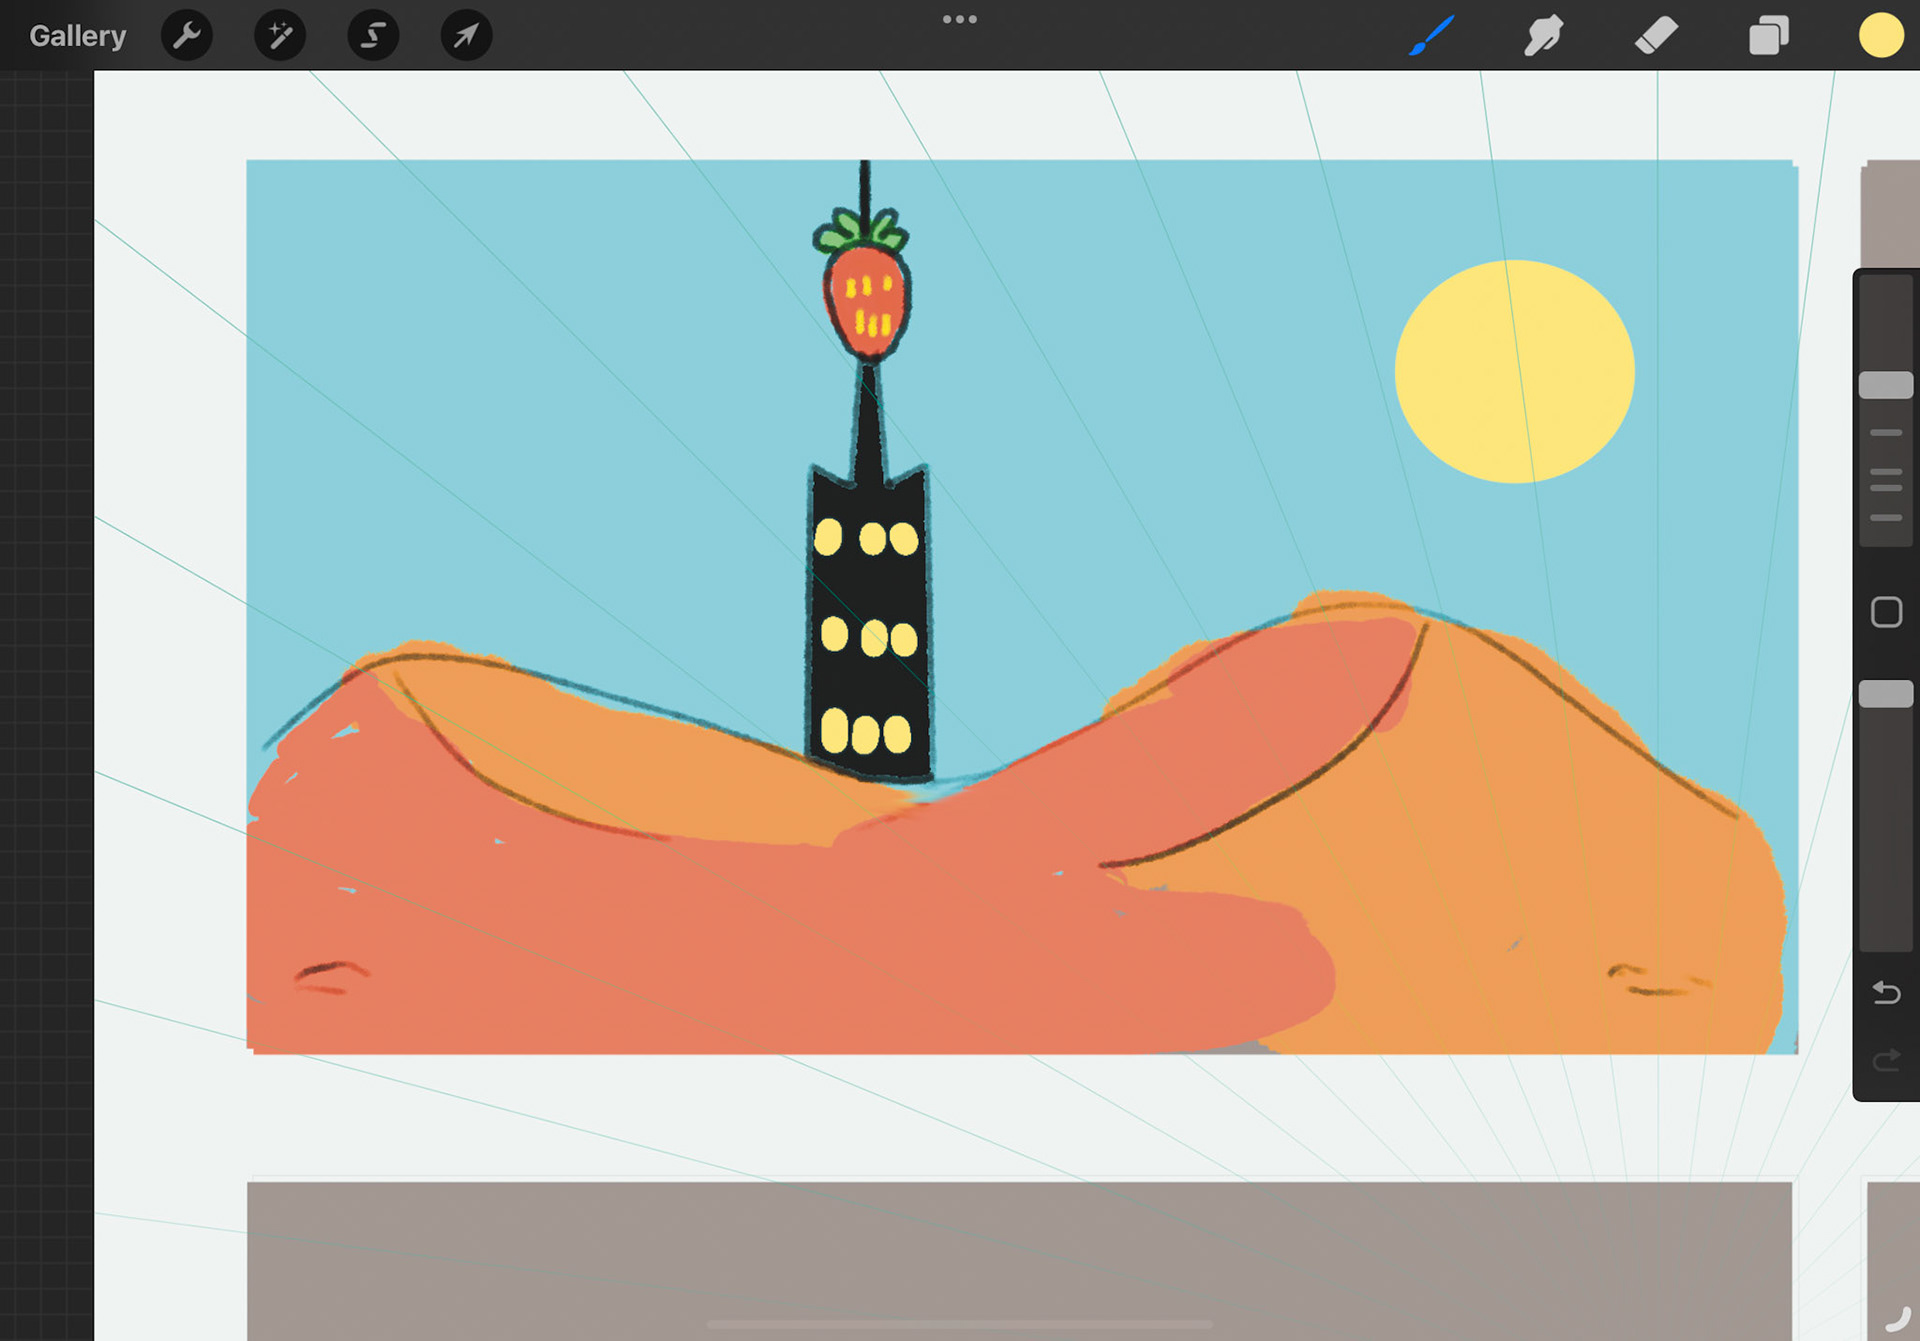Open the Adjustments magic wand menu
This screenshot has height=1341, width=1920.
pos(280,36)
